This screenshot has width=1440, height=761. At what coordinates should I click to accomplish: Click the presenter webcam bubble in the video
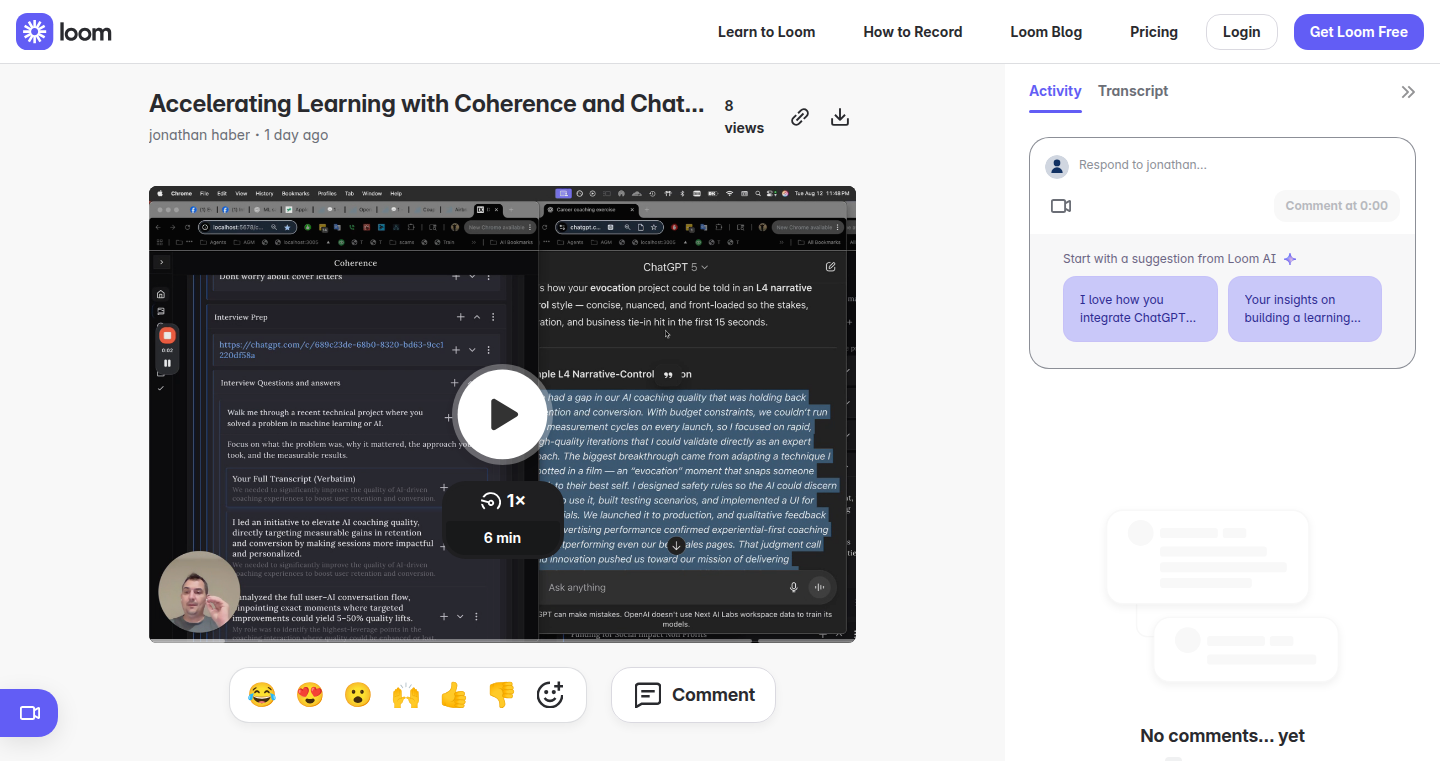click(x=199, y=592)
